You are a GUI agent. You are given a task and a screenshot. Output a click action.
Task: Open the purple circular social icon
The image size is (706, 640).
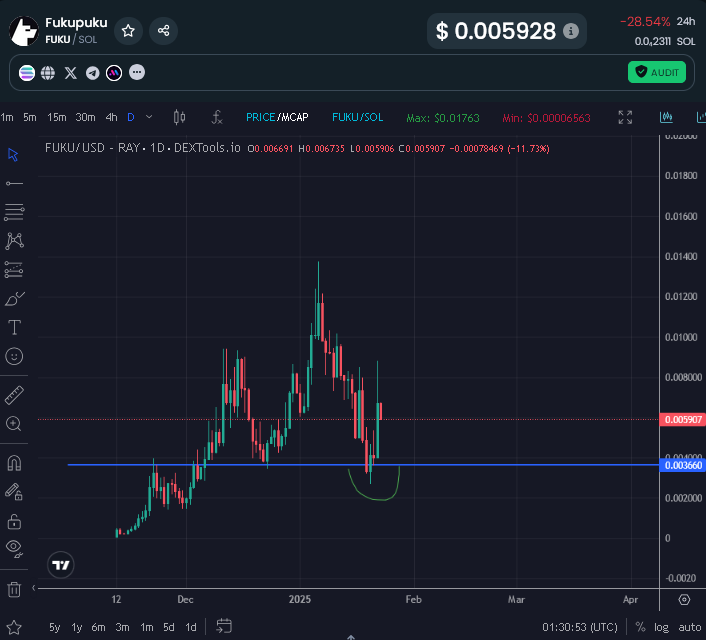(114, 73)
